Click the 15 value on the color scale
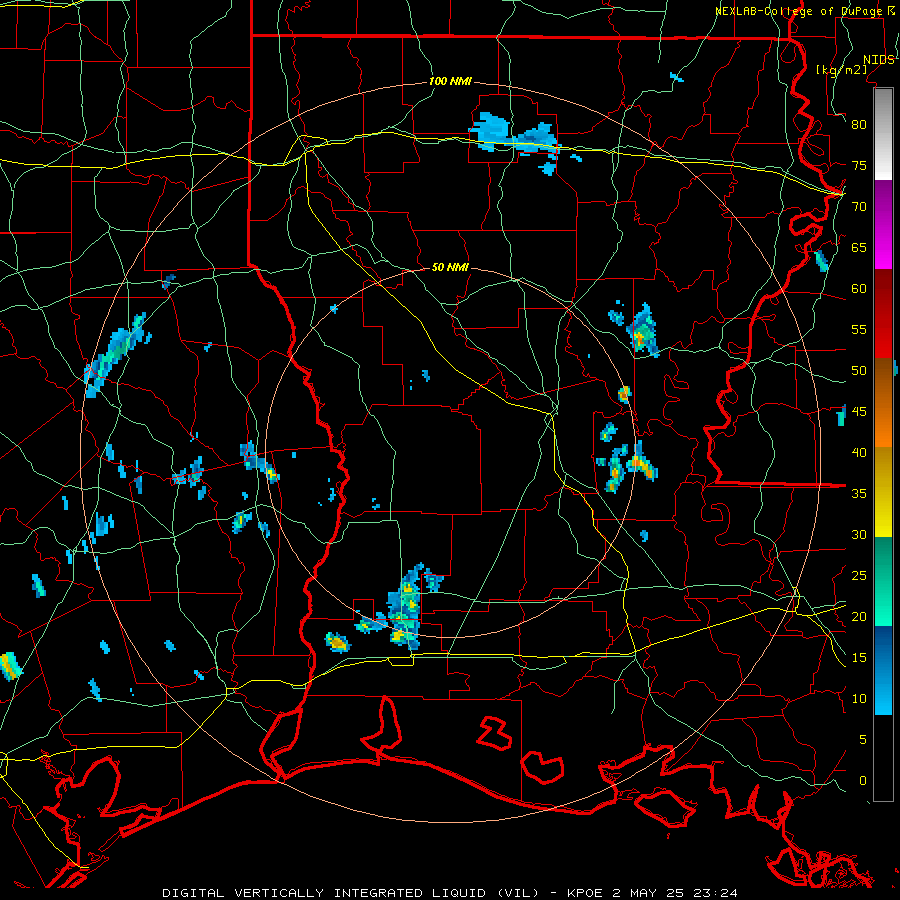 tap(859, 657)
